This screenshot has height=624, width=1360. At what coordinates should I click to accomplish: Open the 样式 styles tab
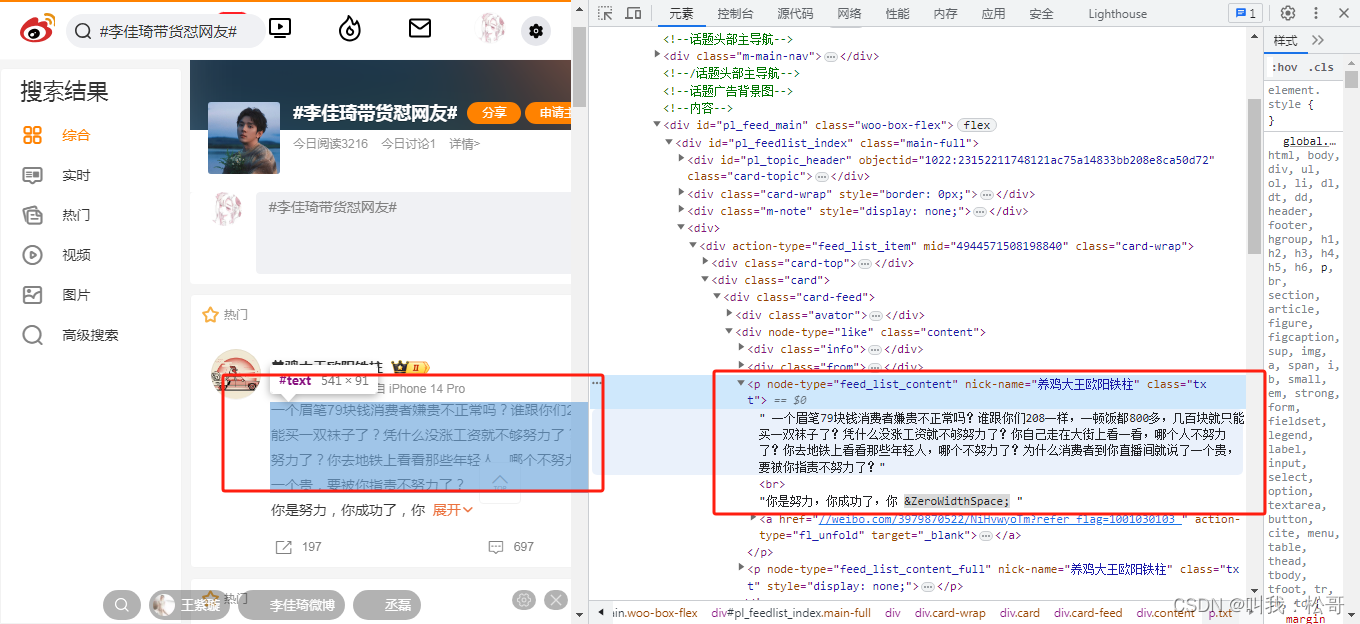(x=1285, y=41)
